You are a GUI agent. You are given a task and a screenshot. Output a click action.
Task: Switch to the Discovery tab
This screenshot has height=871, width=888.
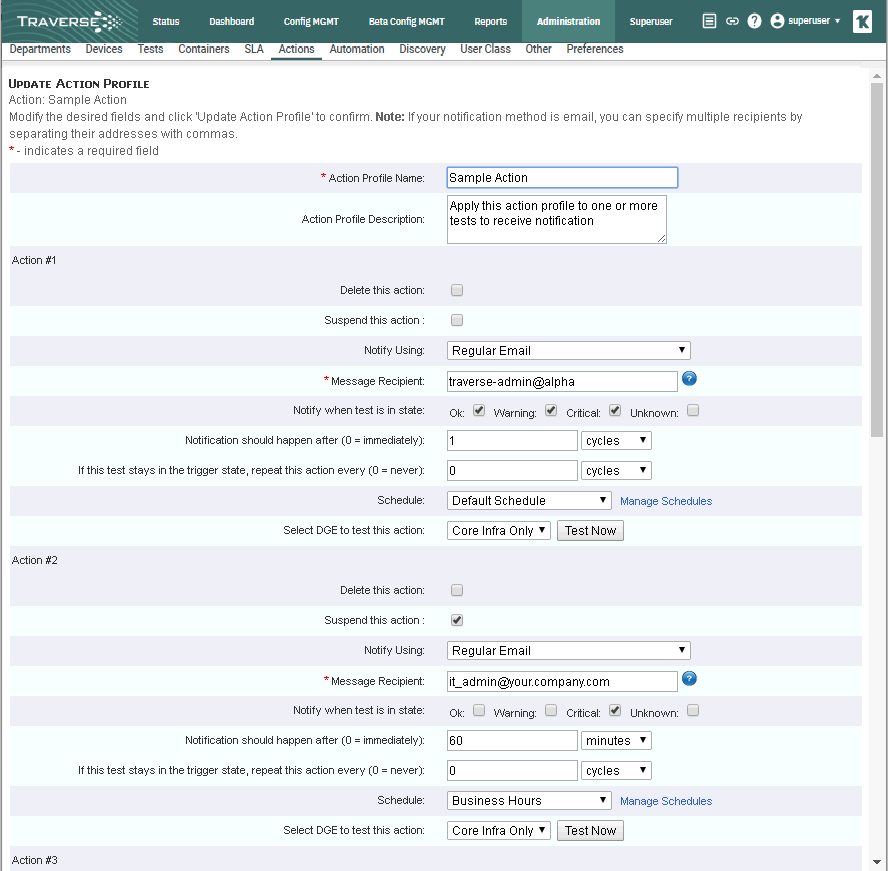pos(422,49)
